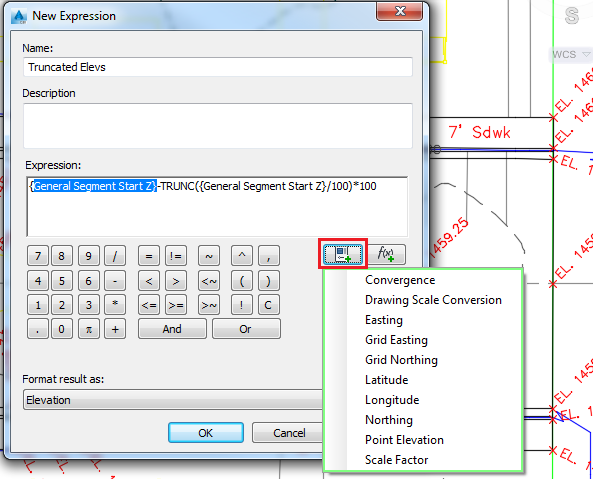Insert the equals (=) operator
The width and height of the screenshot is (593, 479).
pyautogui.click(x=149, y=256)
